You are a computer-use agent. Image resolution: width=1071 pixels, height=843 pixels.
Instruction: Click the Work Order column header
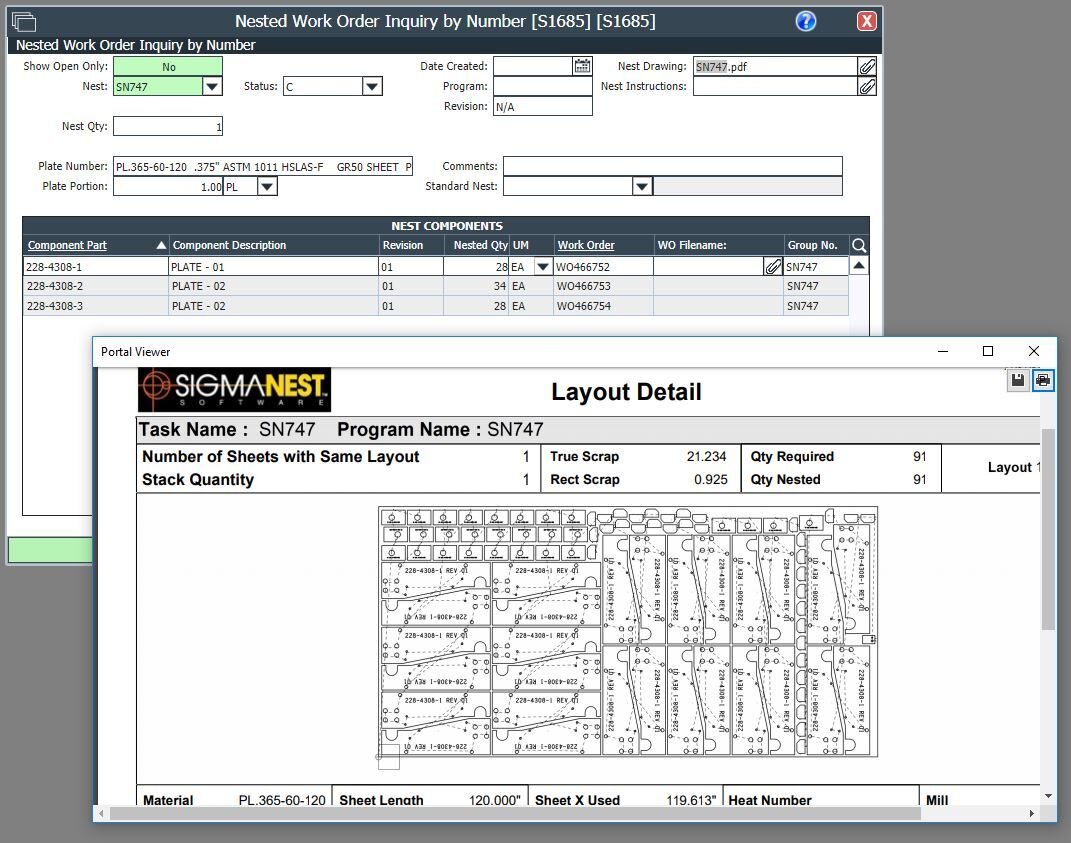[x=586, y=245]
